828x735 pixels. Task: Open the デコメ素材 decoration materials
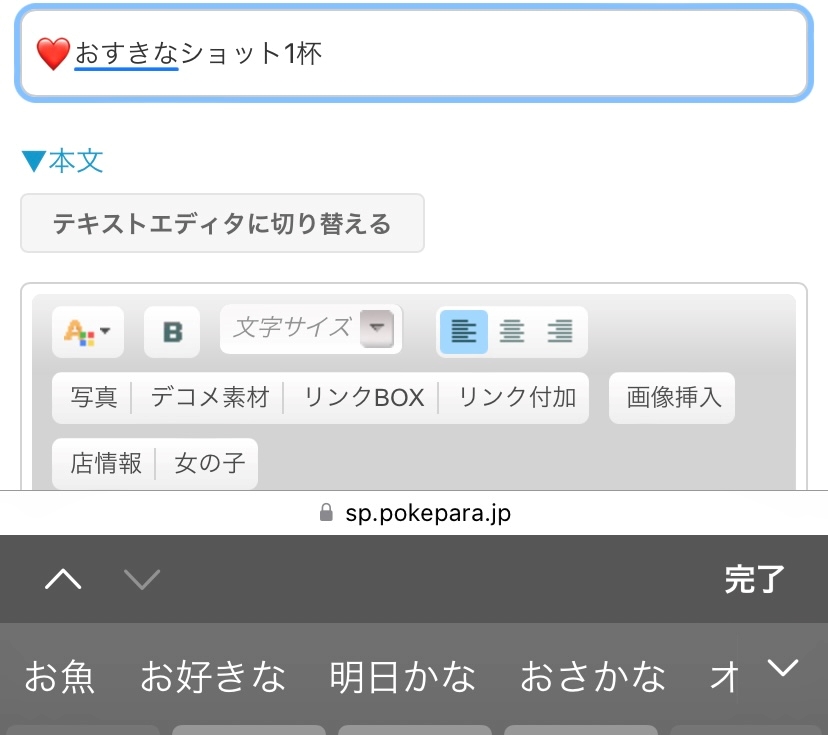210,398
